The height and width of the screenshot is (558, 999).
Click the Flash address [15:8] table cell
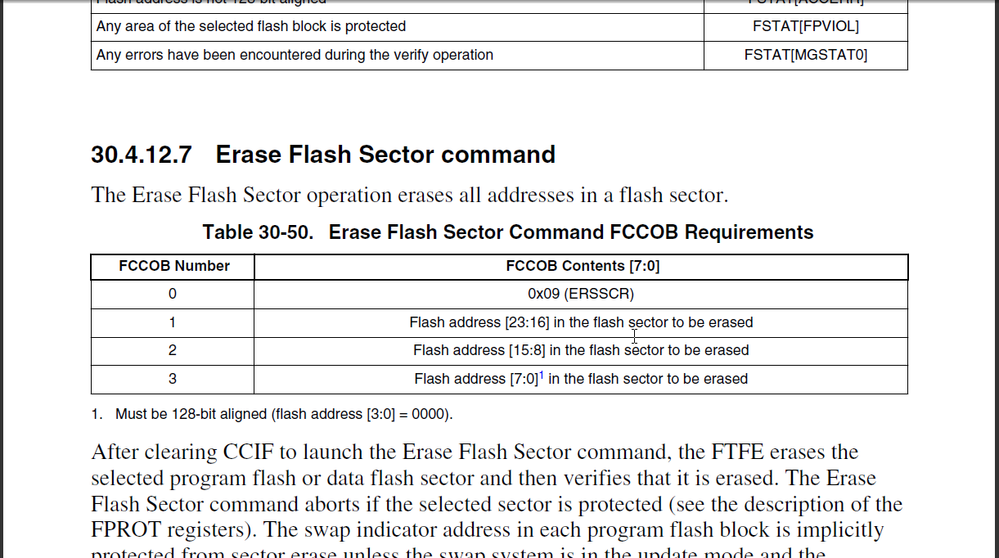[581, 350]
